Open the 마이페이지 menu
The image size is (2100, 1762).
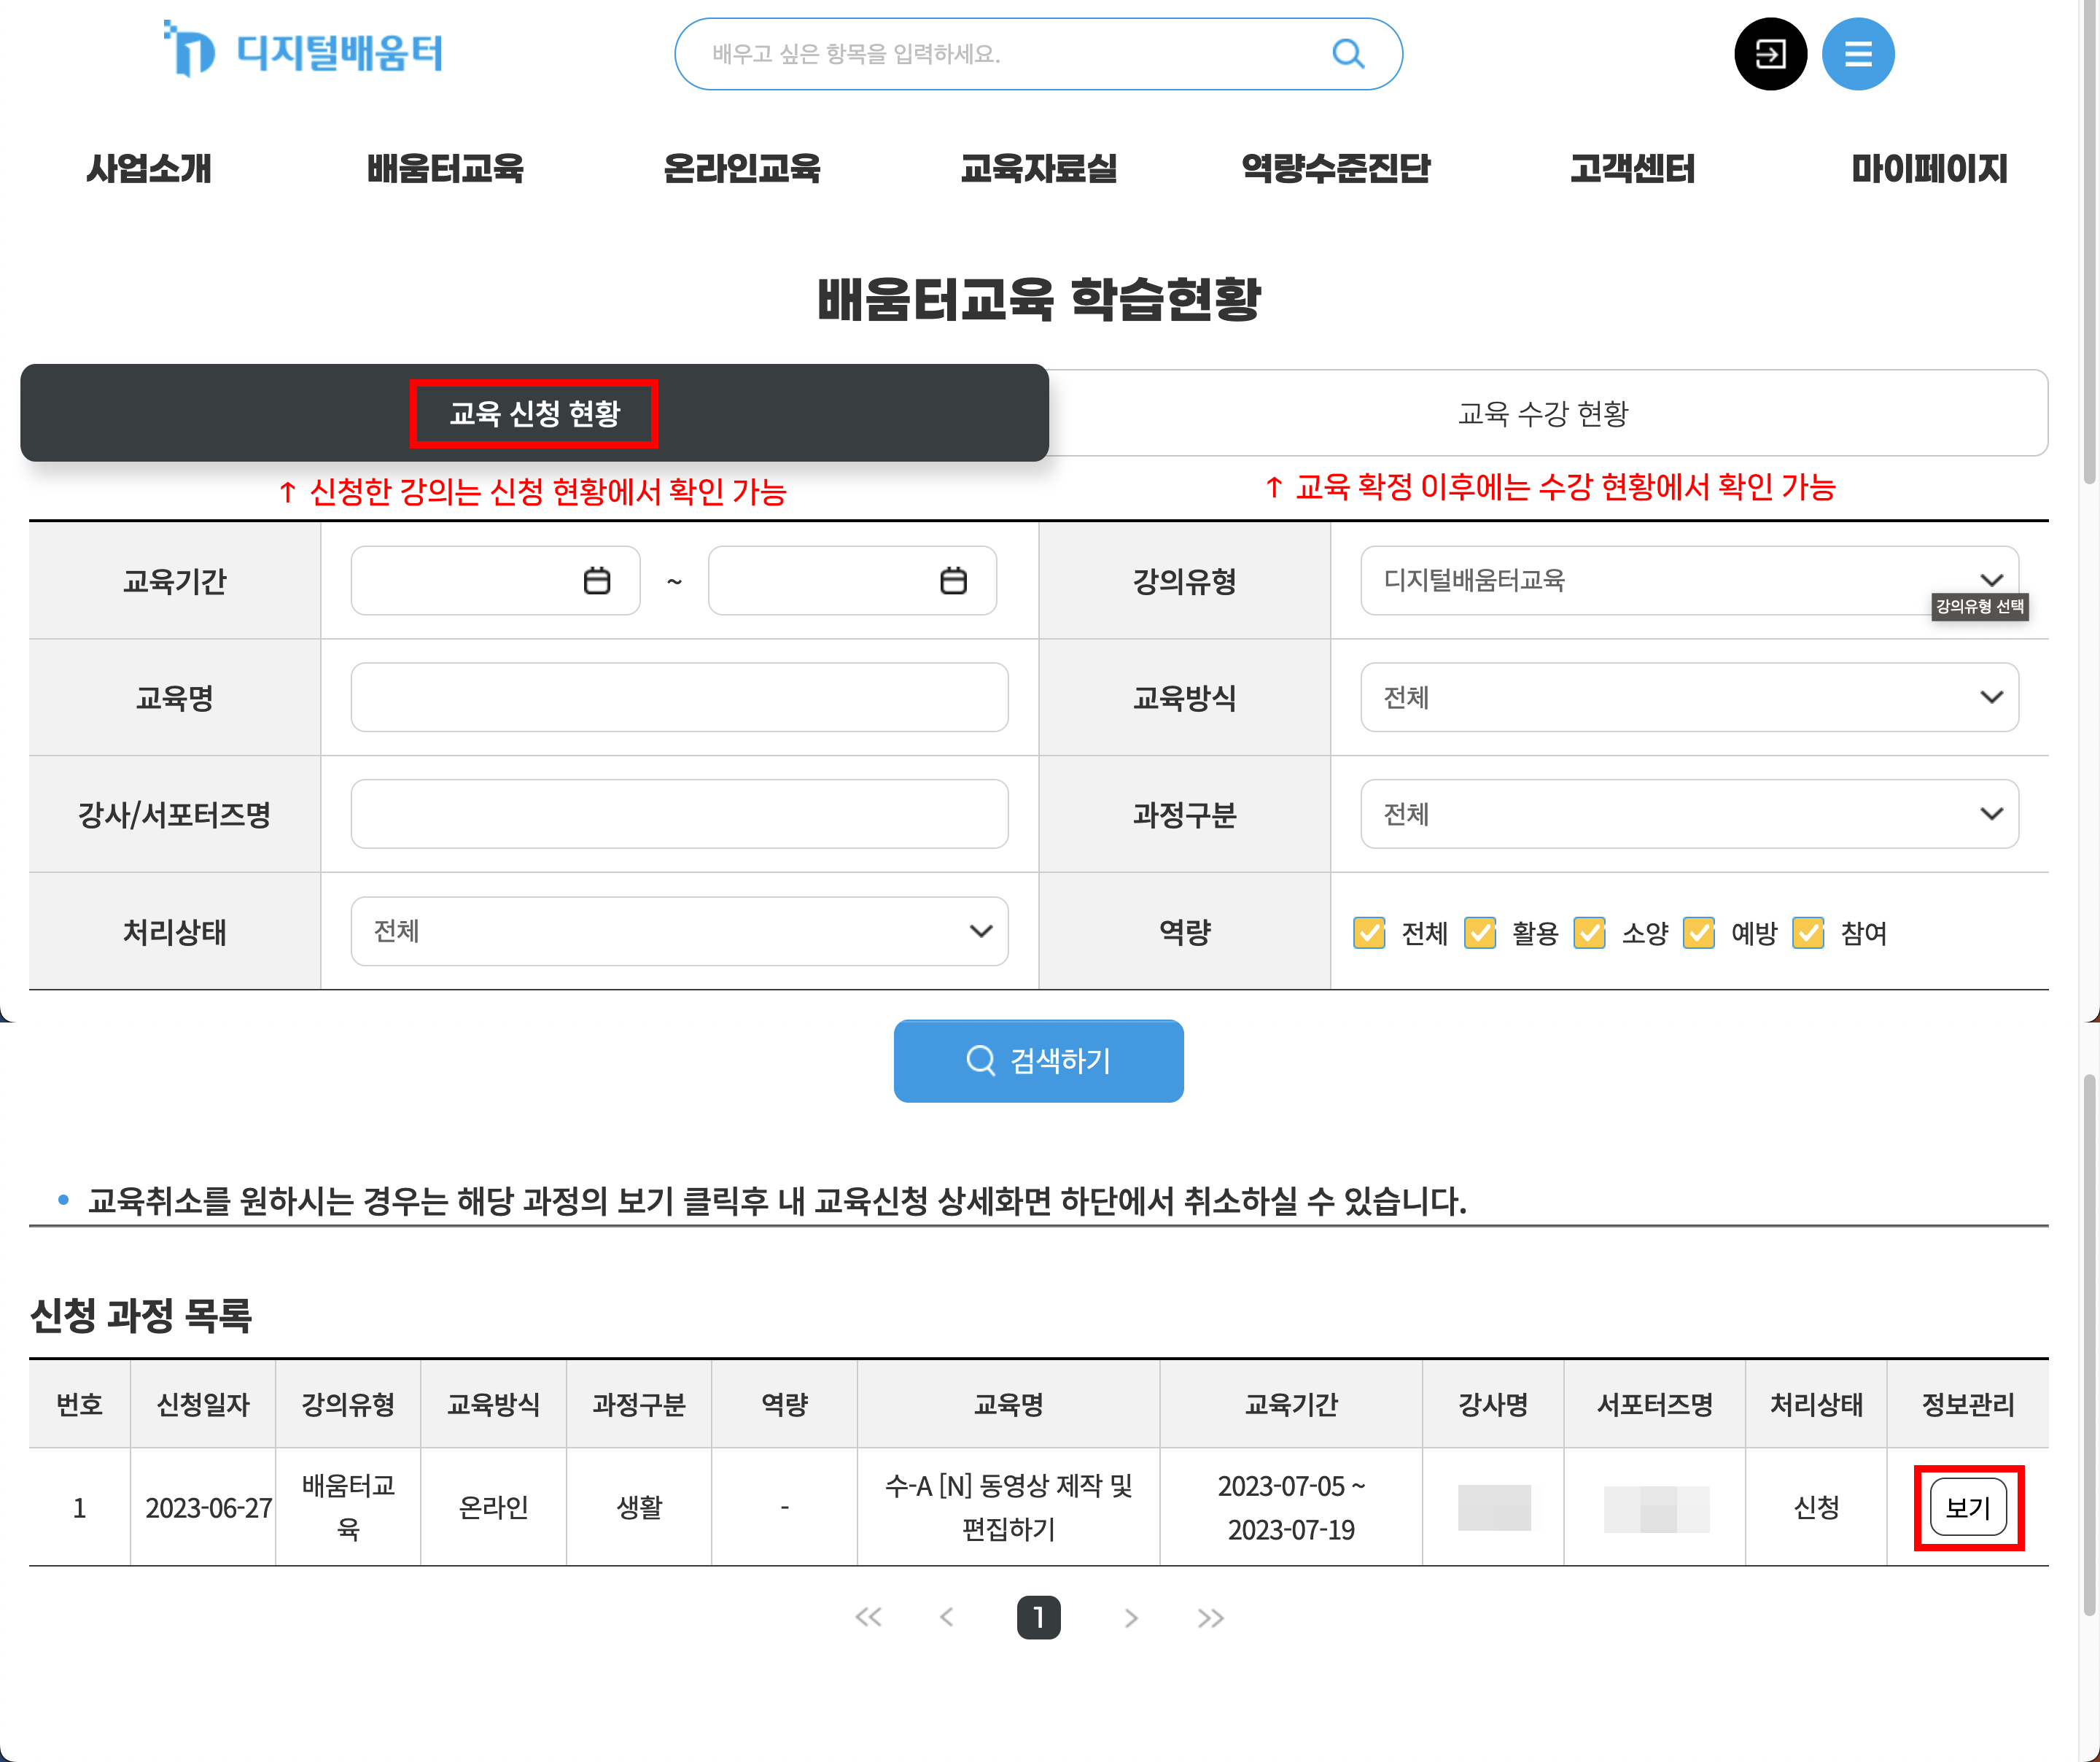click(x=1929, y=168)
